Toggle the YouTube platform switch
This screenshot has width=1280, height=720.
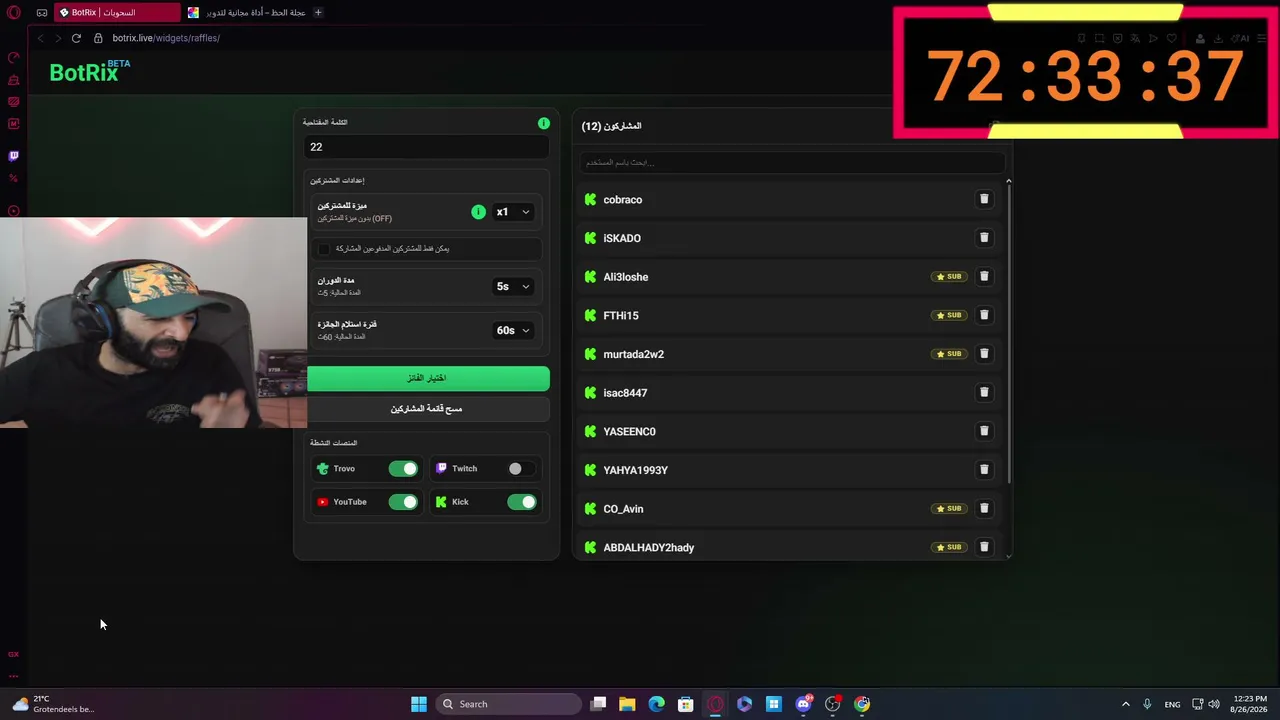[x=403, y=502]
